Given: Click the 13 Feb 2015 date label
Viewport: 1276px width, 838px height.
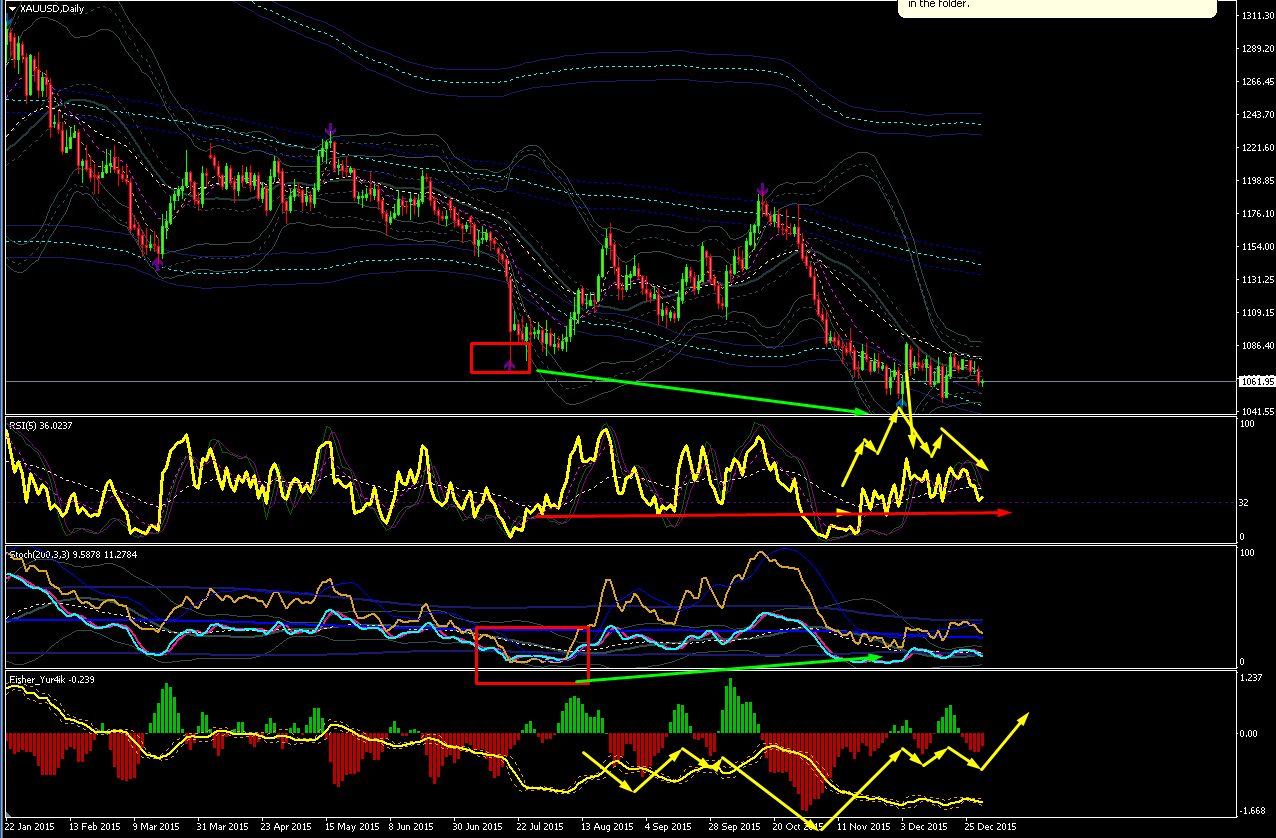Looking at the screenshot, I should 95,827.
